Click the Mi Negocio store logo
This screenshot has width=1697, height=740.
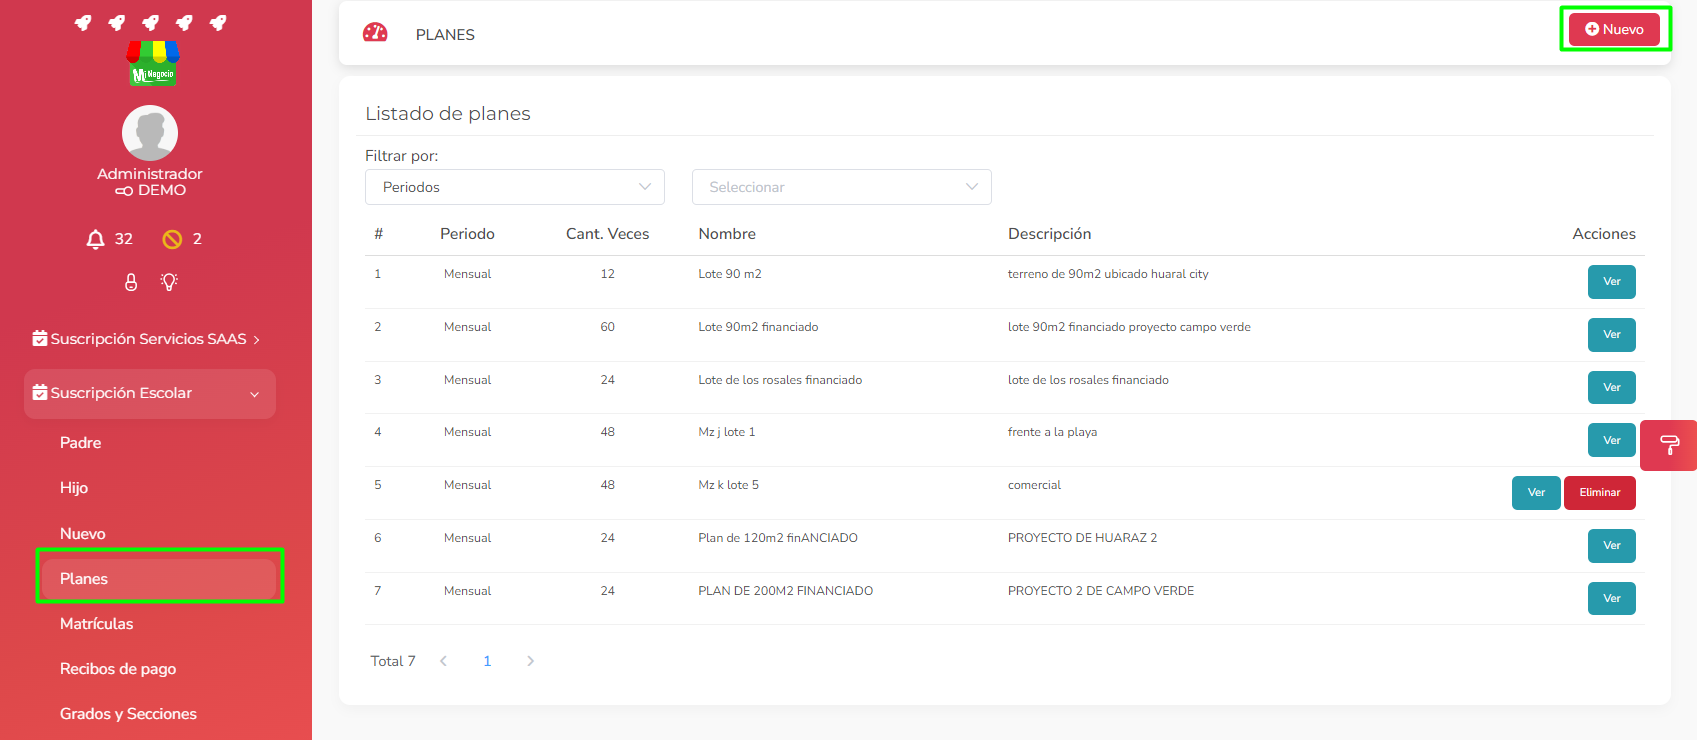152,63
